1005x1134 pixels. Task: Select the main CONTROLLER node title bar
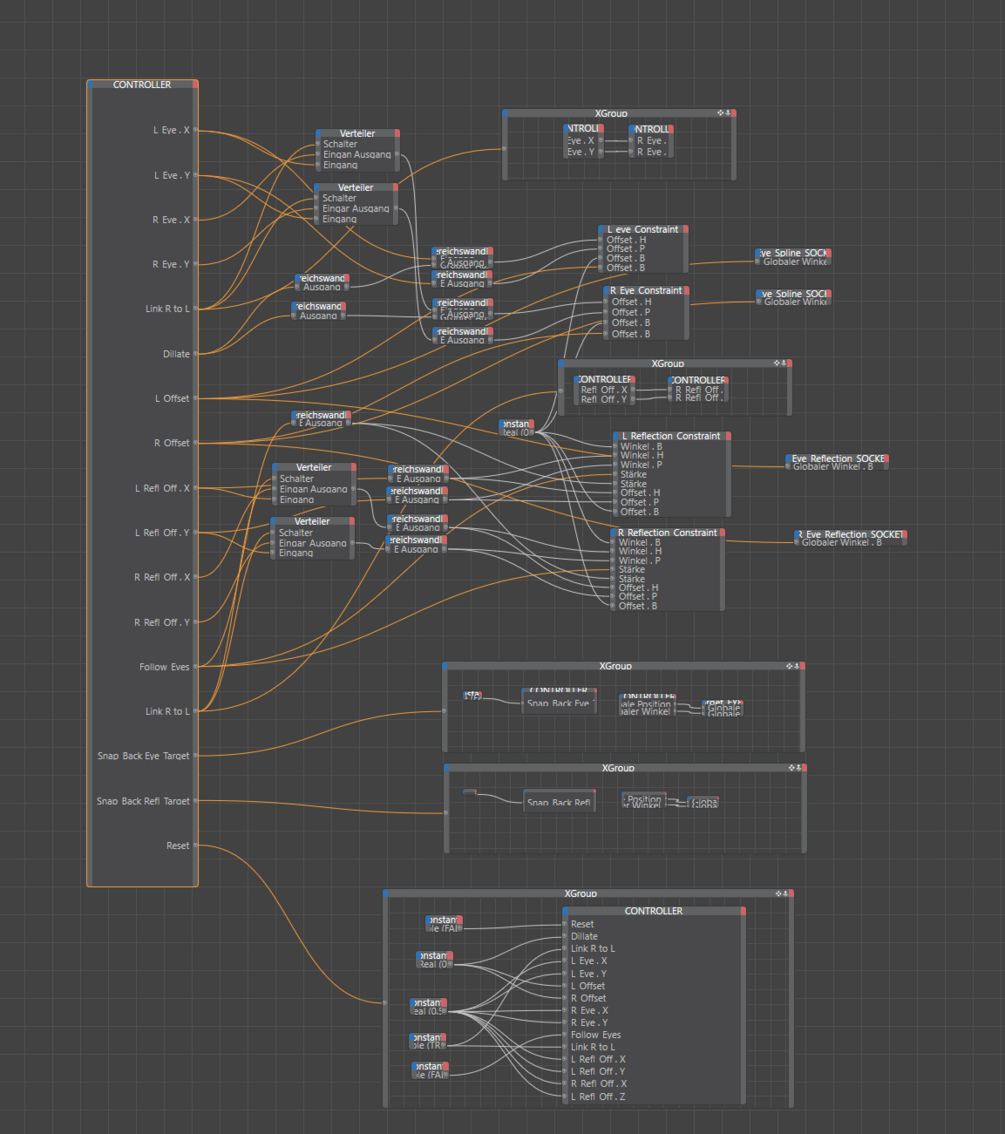pos(142,85)
